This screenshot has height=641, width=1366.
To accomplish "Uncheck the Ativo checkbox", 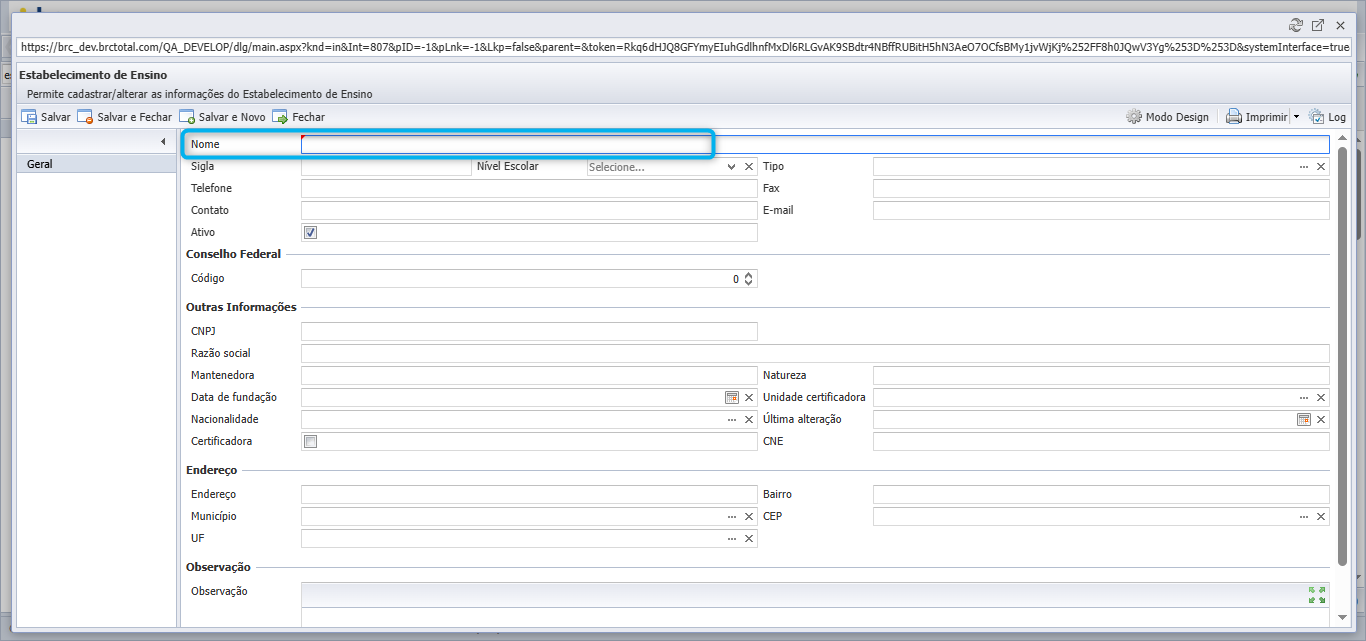I will 310,232.
